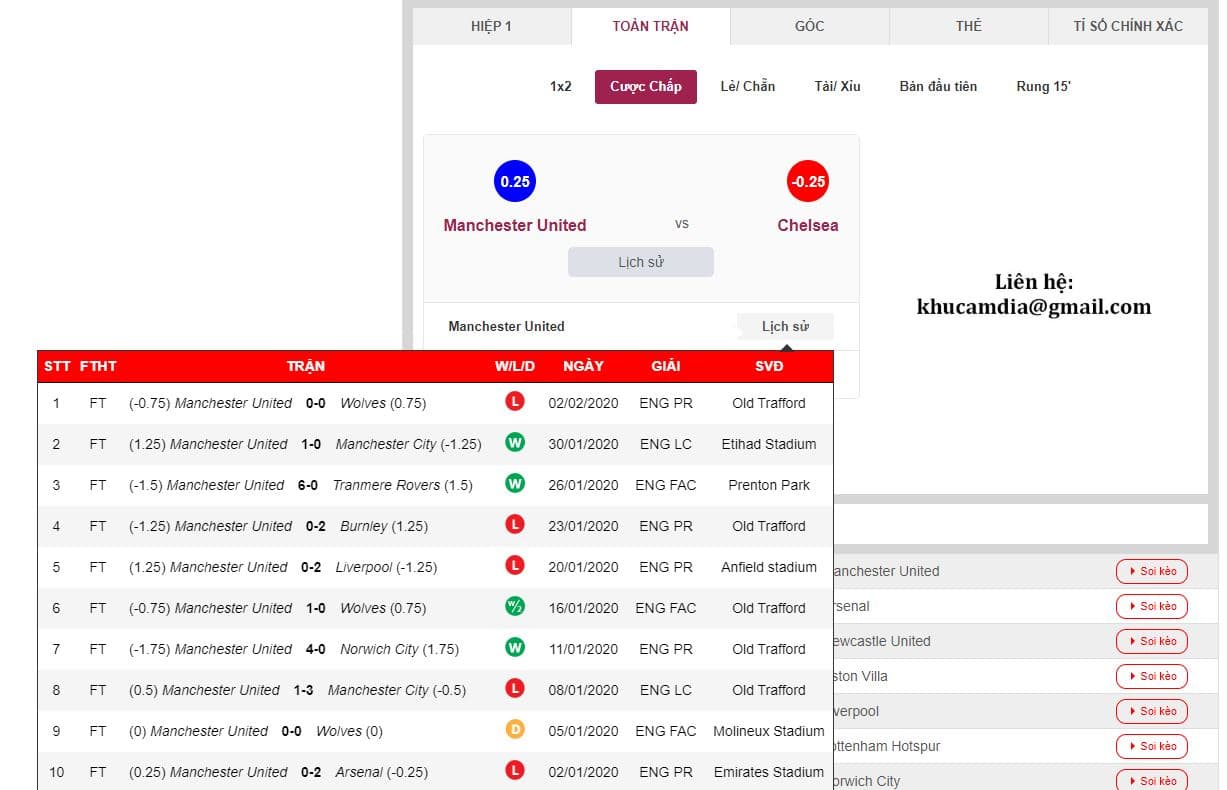The width and height of the screenshot is (1227, 790).
Task: Select the Tài/ Xỉu bet type
Action: (x=837, y=86)
